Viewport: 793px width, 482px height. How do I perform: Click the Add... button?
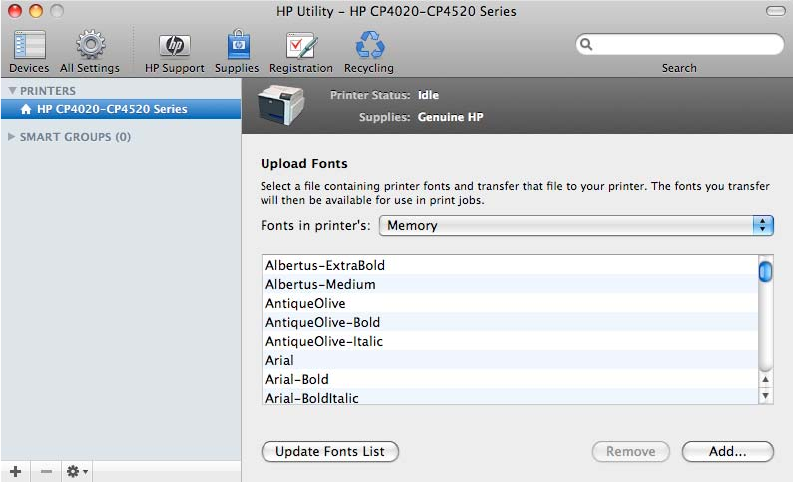727,451
